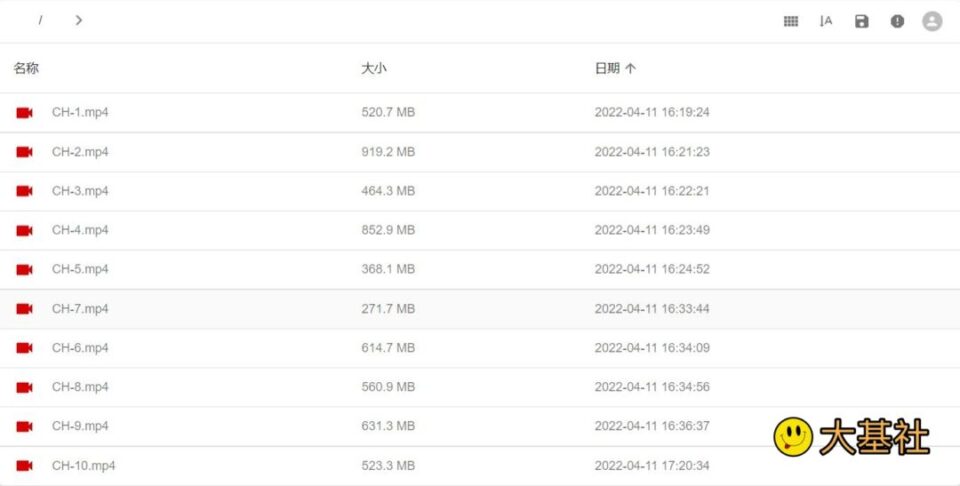Click the save icon in toolbar

pos(862,21)
